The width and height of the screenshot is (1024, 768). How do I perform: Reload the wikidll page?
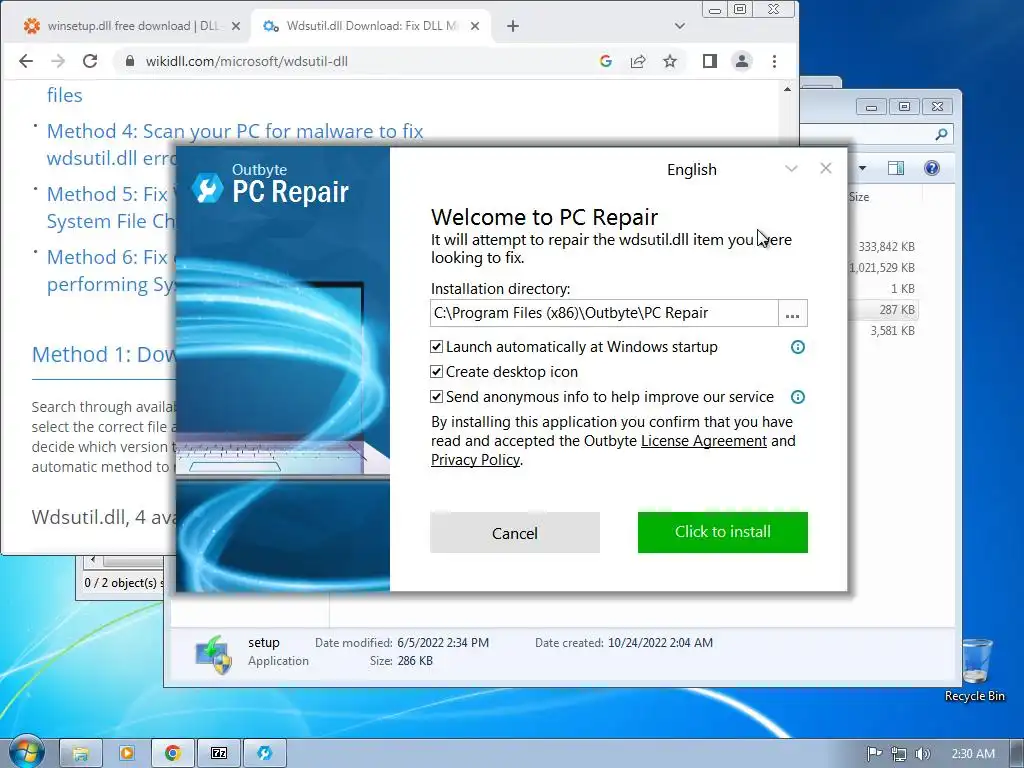click(x=90, y=61)
